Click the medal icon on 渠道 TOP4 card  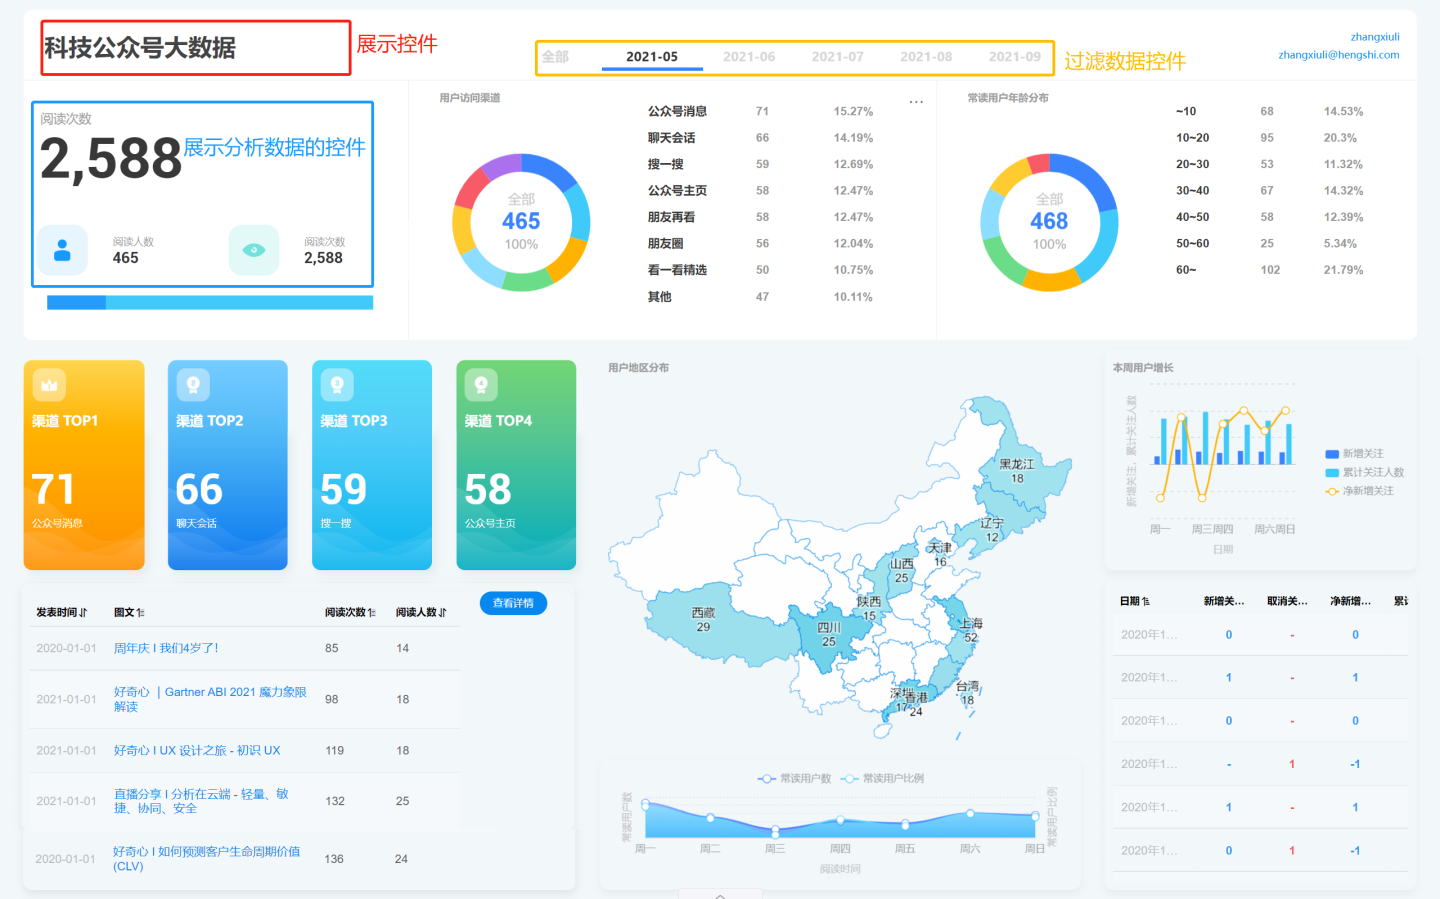[x=481, y=385]
